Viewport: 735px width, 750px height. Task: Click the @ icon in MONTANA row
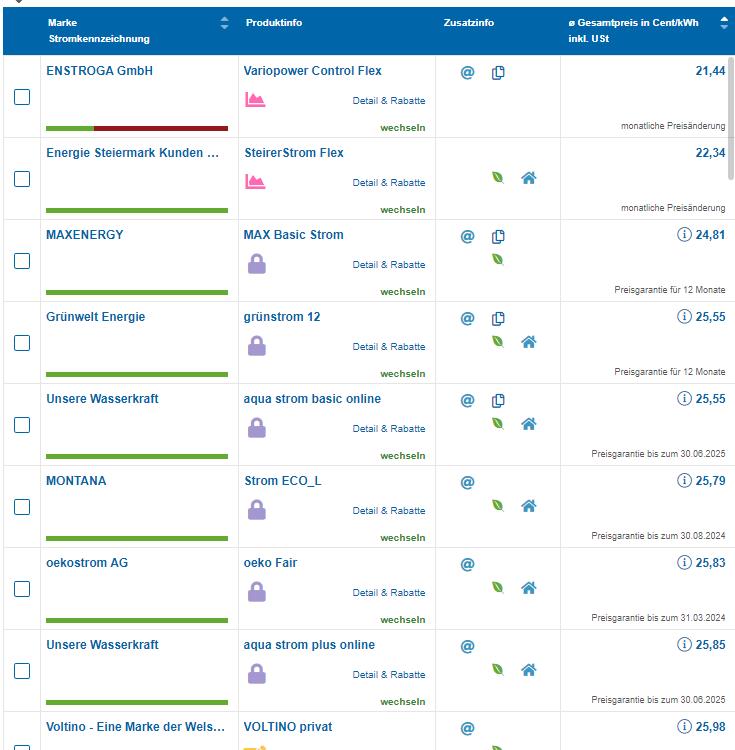coord(467,483)
